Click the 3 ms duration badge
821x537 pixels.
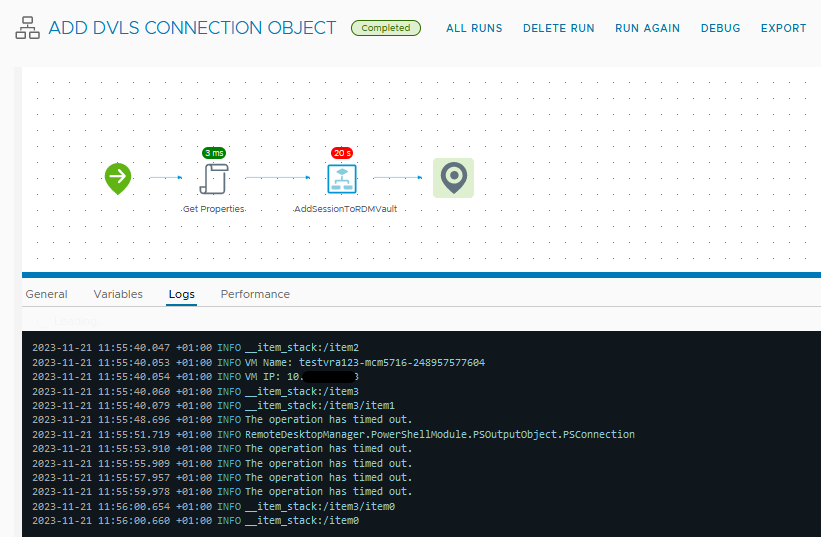pyautogui.click(x=214, y=153)
